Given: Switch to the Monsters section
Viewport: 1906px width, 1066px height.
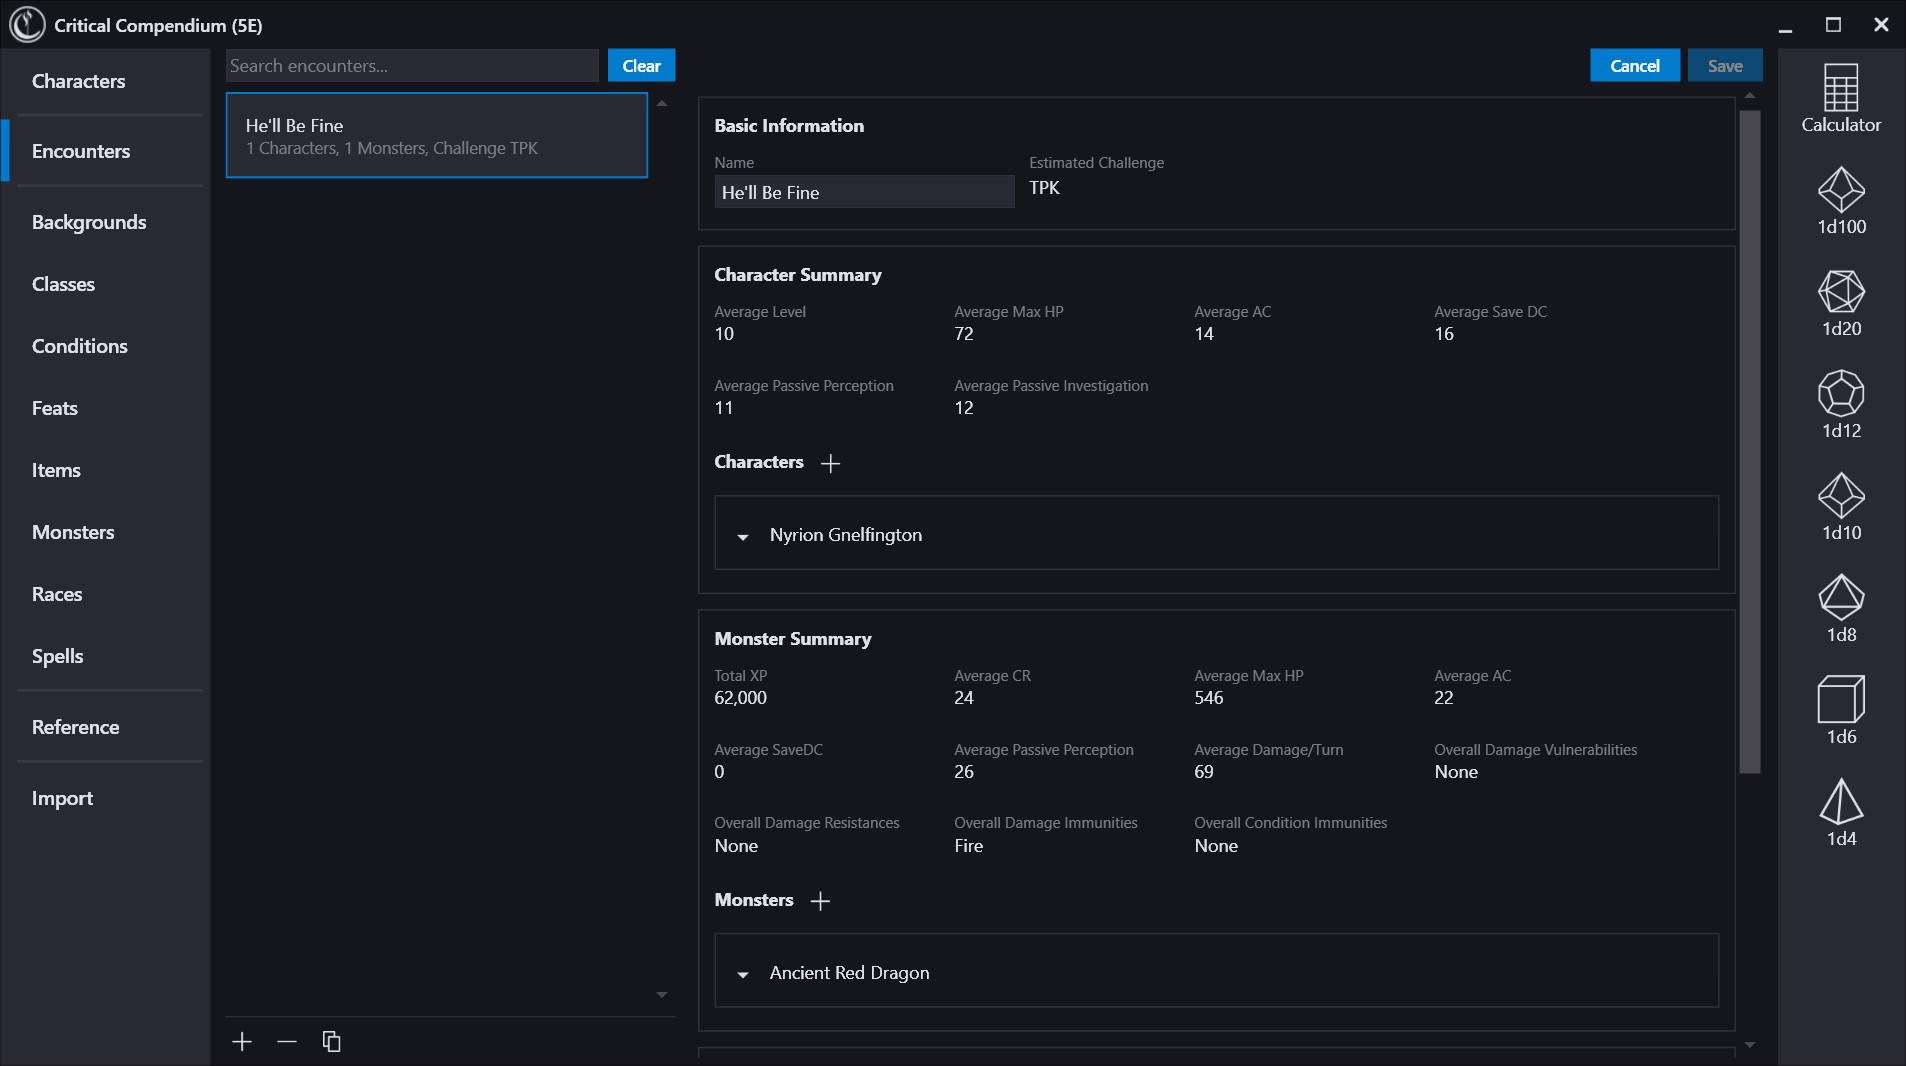Looking at the screenshot, I should coord(72,532).
